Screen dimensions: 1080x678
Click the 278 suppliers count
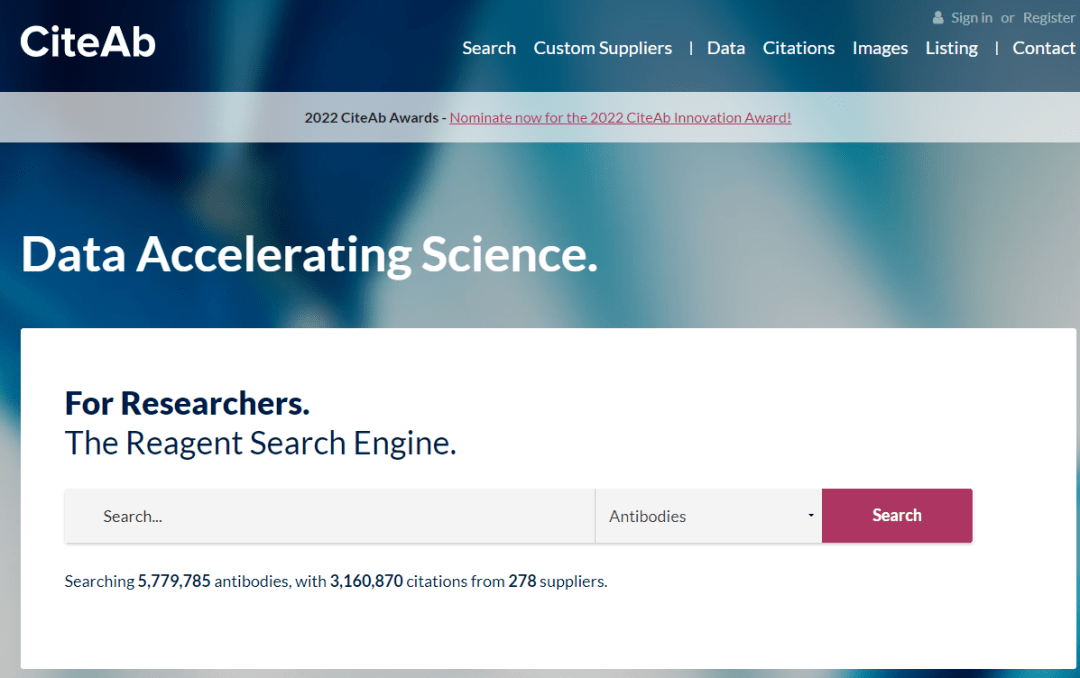pos(521,581)
